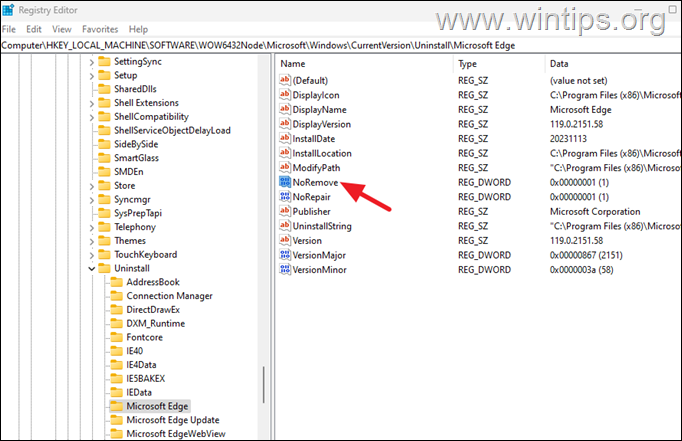682x441 pixels.
Task: Click the VersionMinor data 0x0000003a (58)
Action: coord(582,270)
